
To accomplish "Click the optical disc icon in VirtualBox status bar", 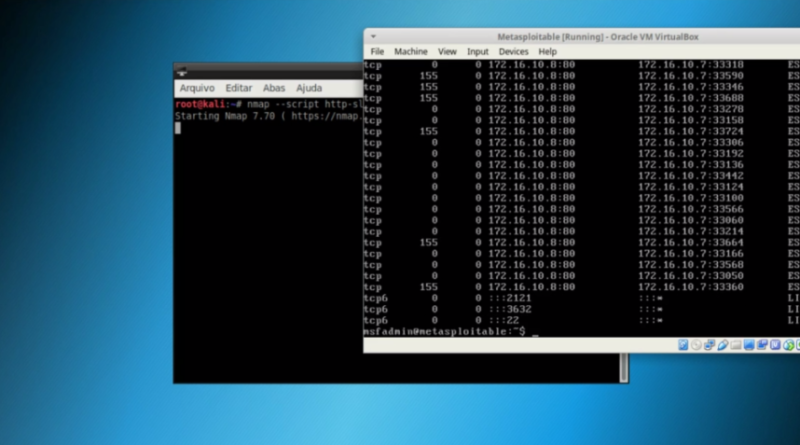I will coord(696,345).
